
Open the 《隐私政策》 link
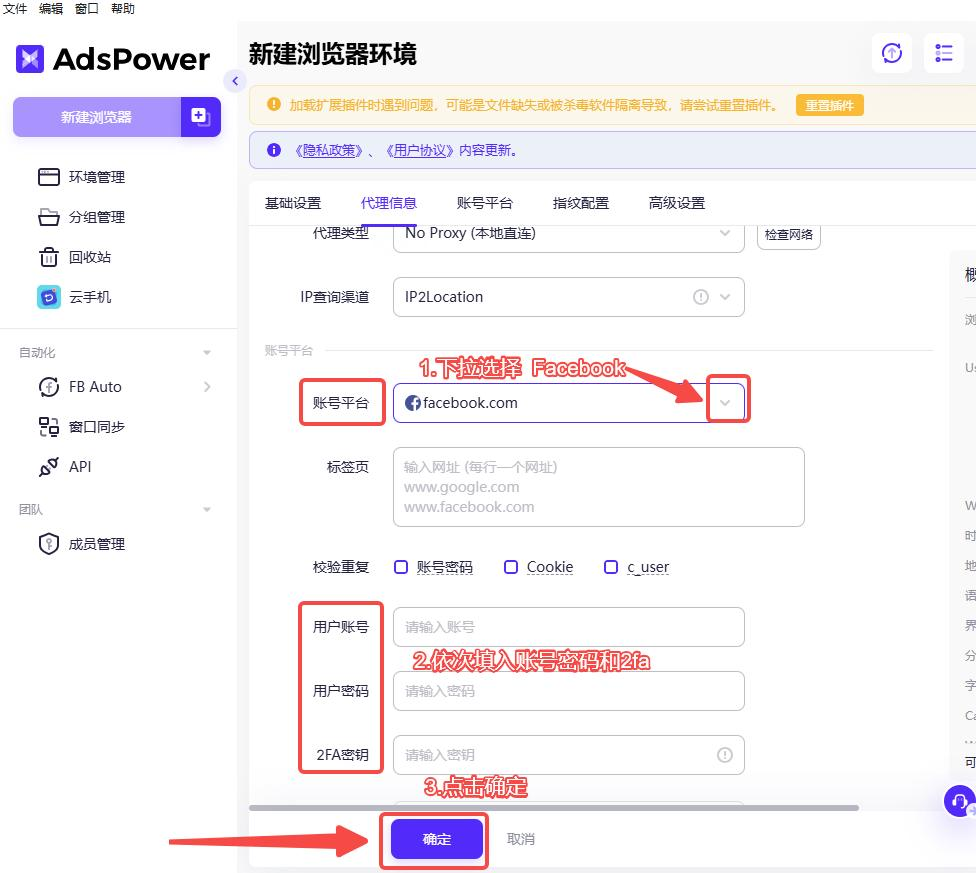[328, 150]
